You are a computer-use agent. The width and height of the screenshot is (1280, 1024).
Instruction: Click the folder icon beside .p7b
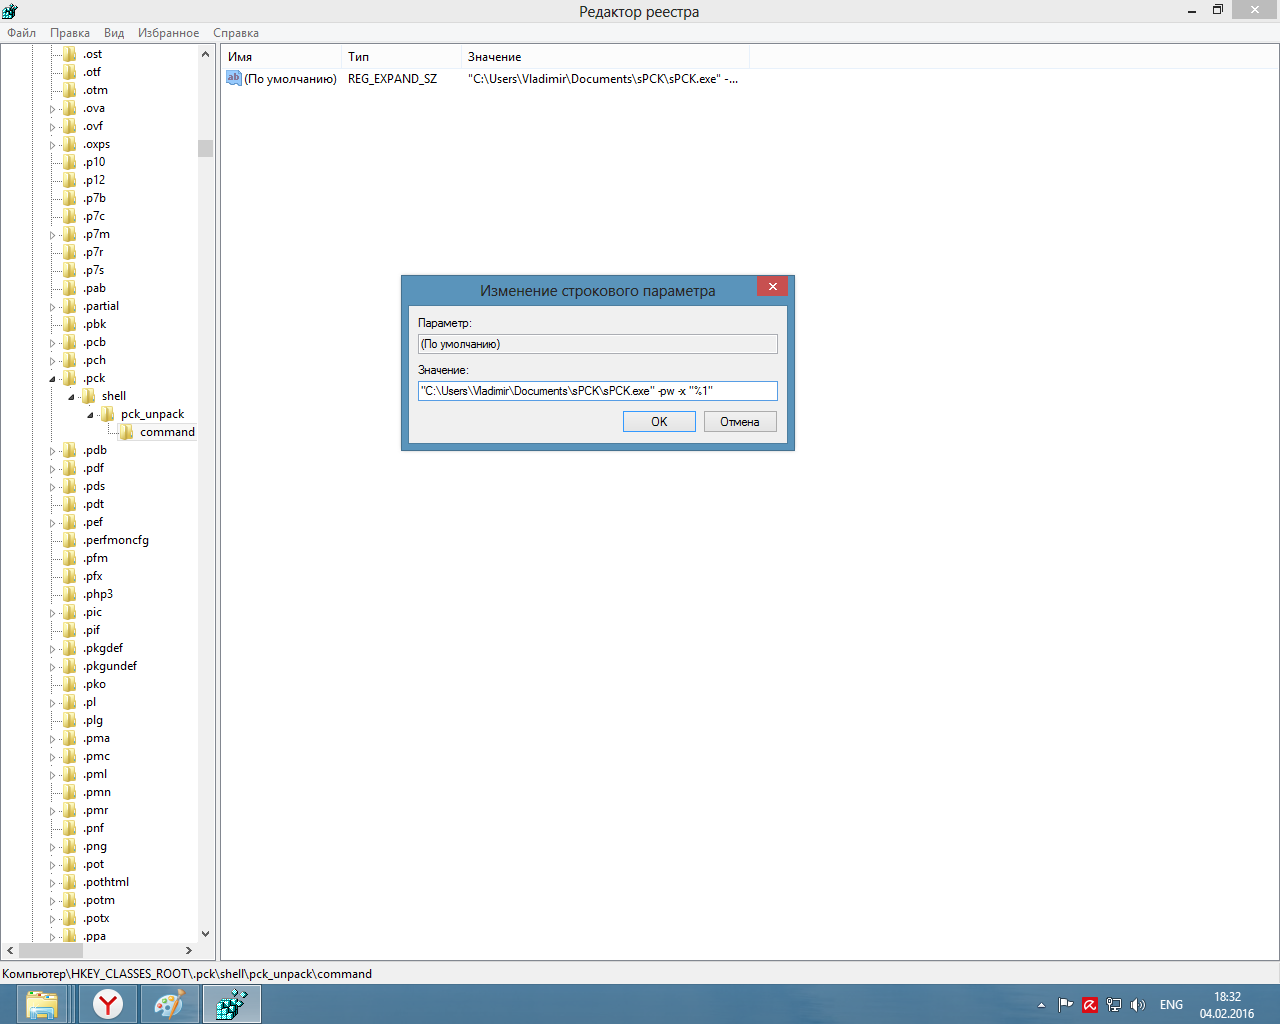pos(70,198)
